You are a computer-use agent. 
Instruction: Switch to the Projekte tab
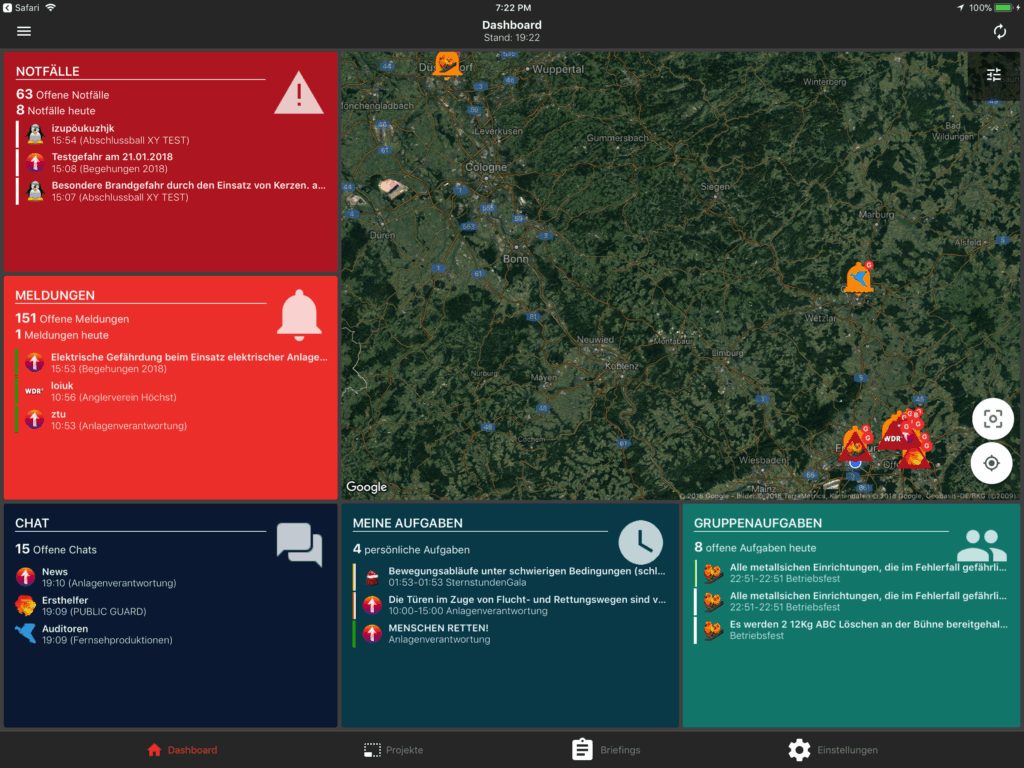tap(392, 750)
